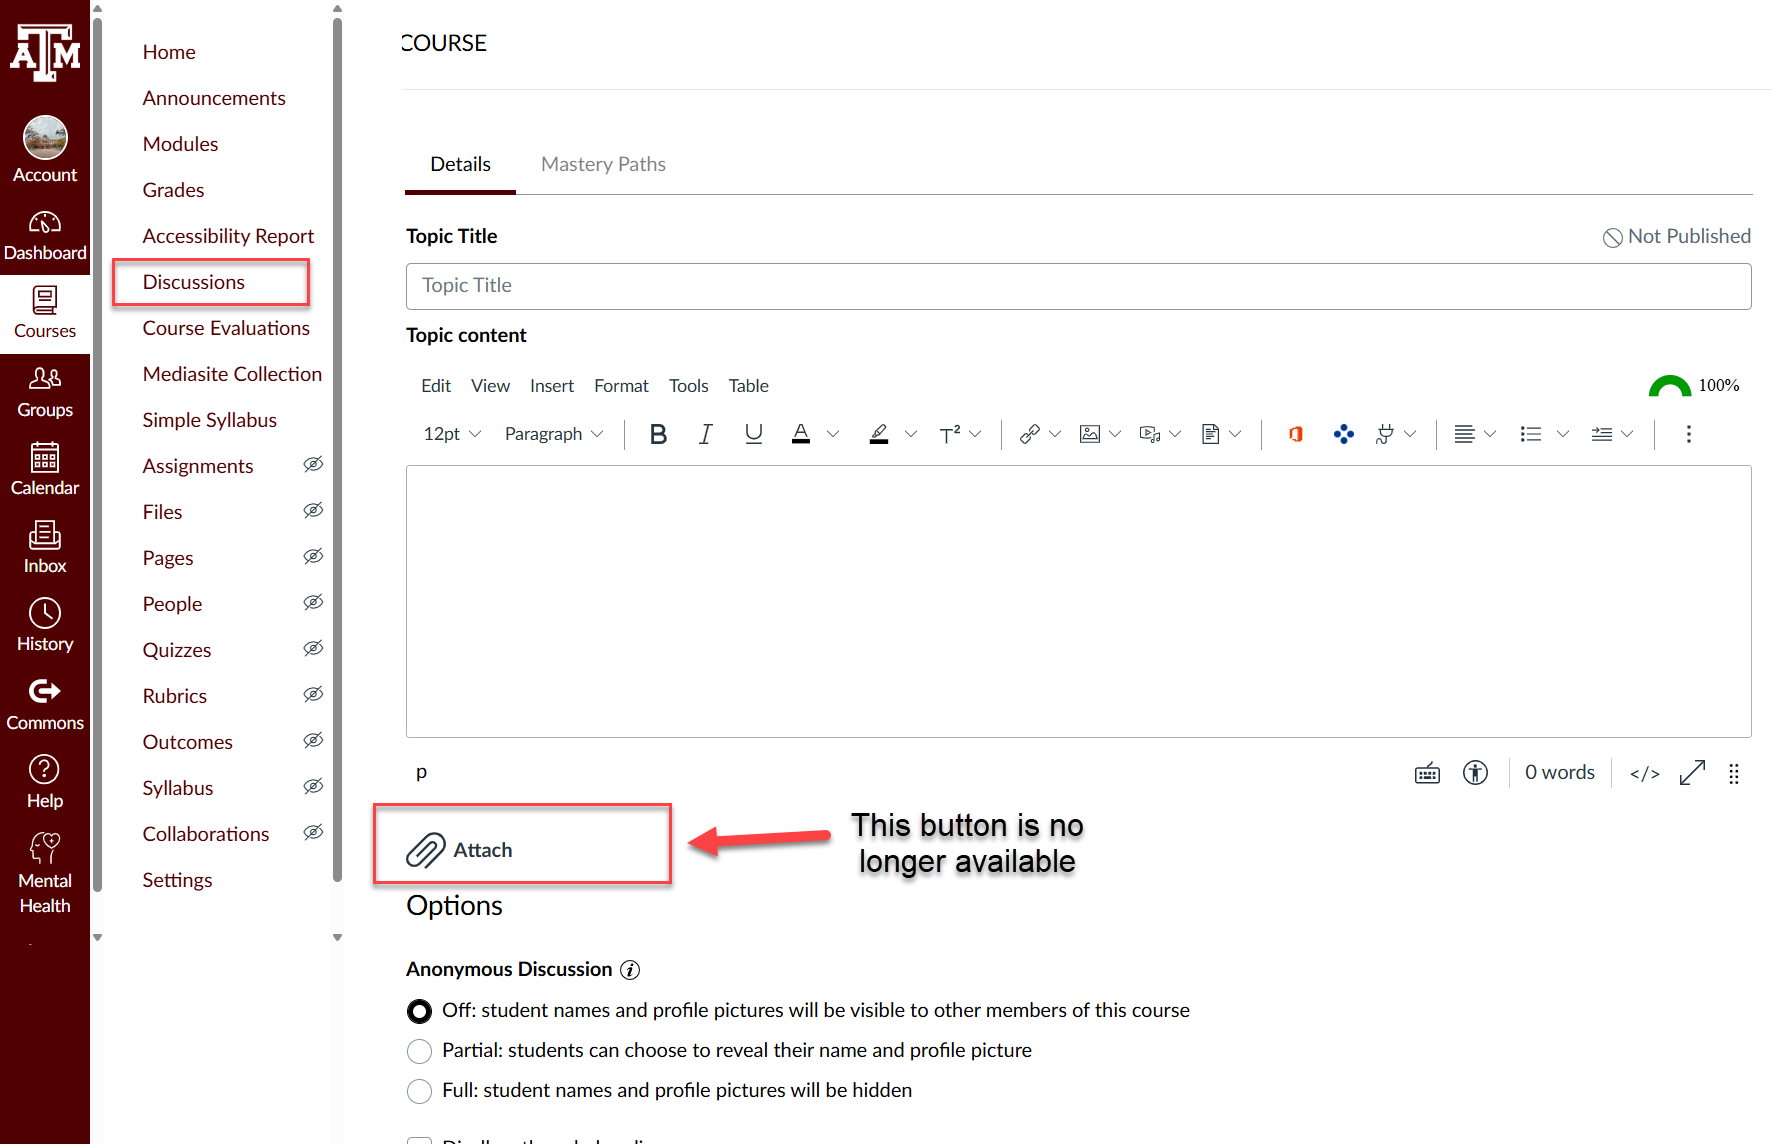
Task: Open Discussions in course navigation
Action: [x=194, y=282]
